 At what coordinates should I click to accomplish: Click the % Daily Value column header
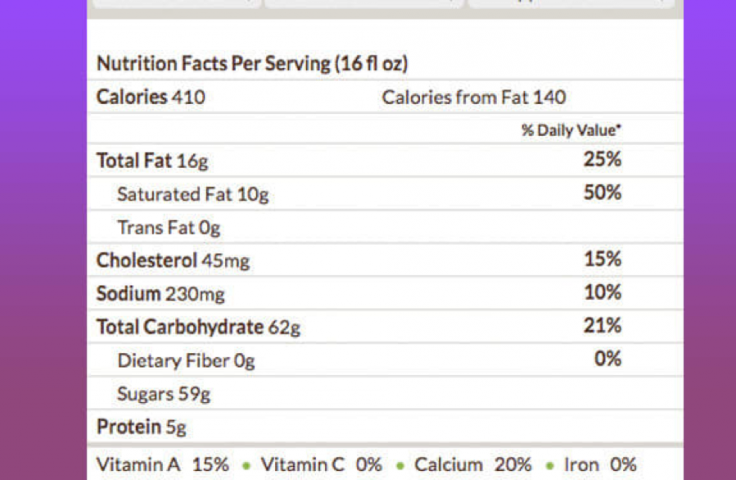(571, 130)
